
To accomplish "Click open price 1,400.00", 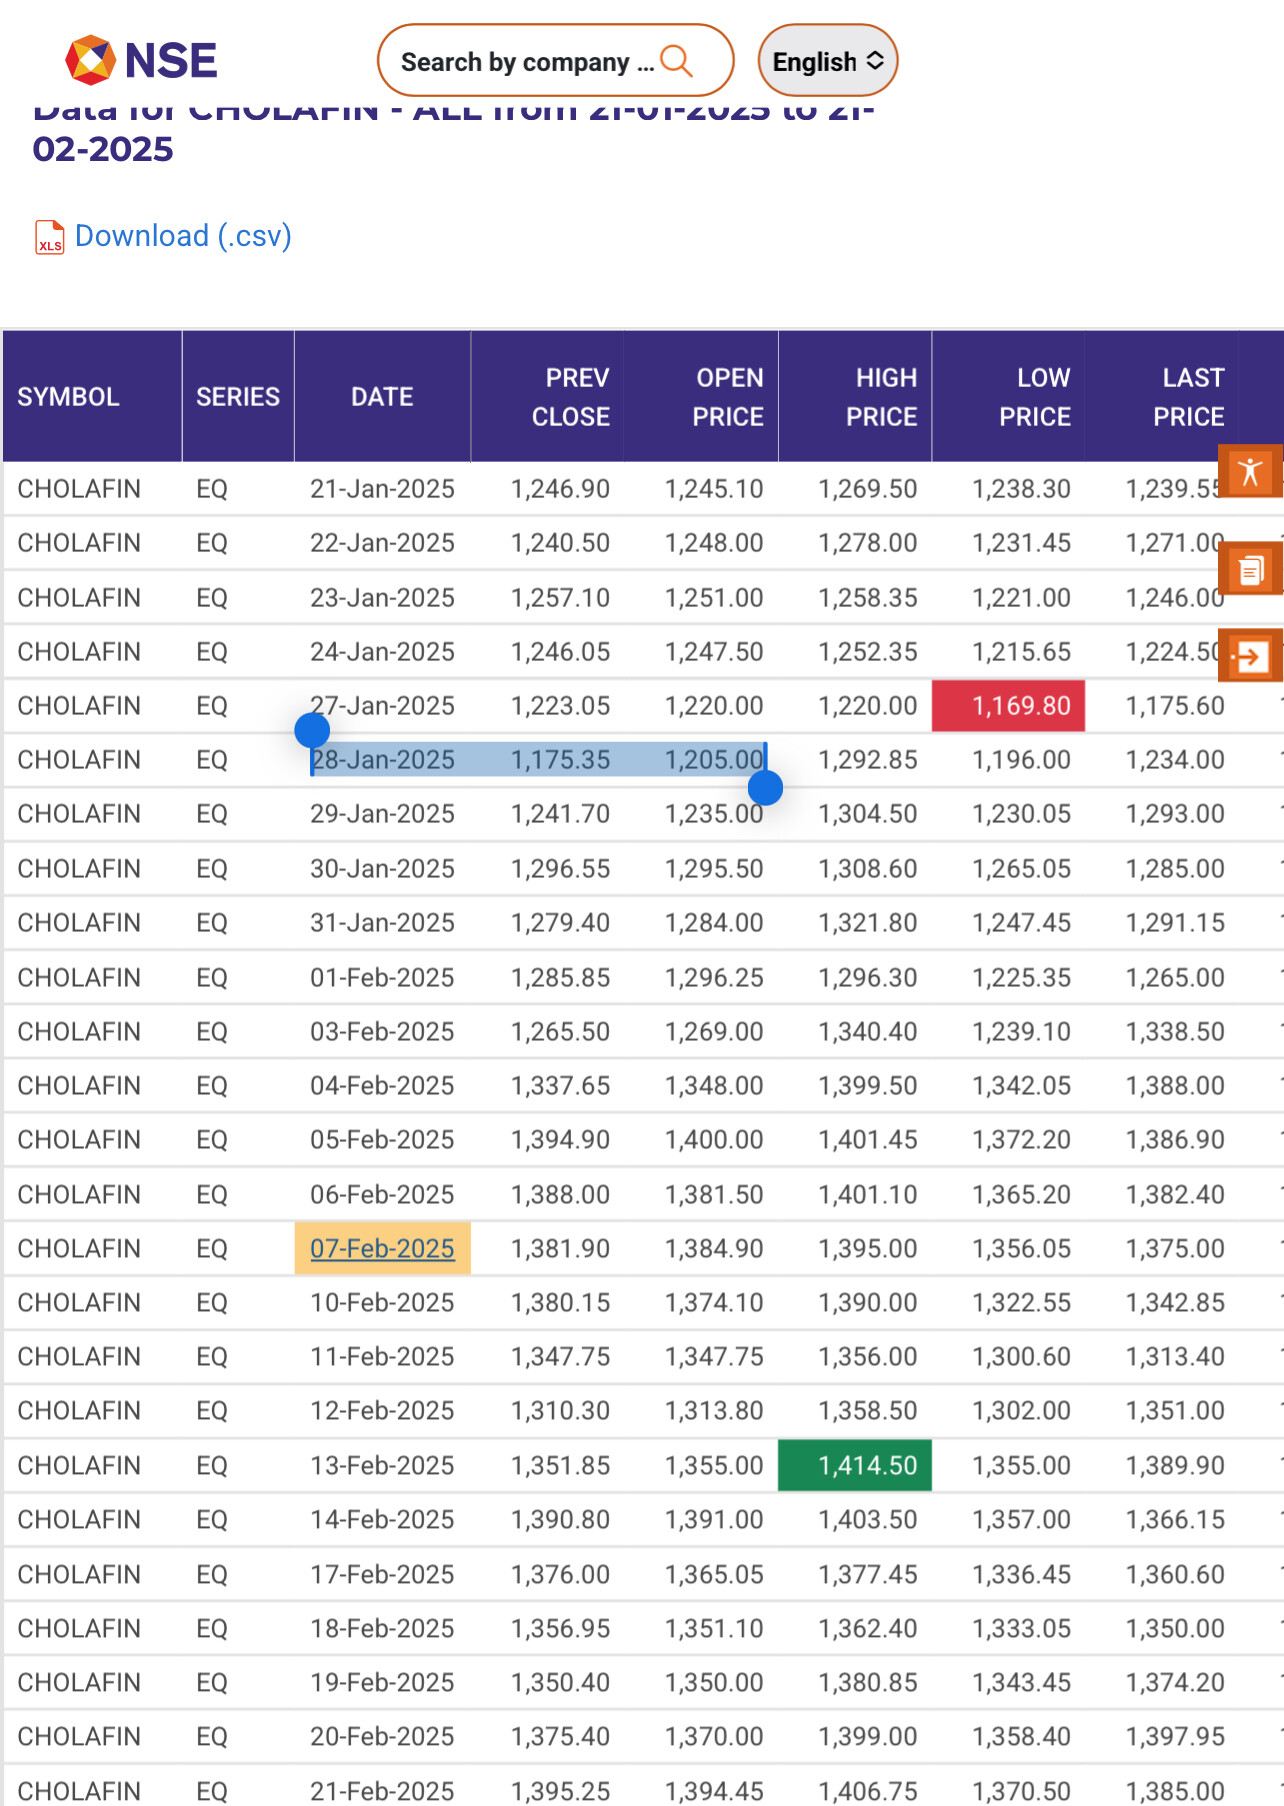I will pyautogui.click(x=714, y=1140).
